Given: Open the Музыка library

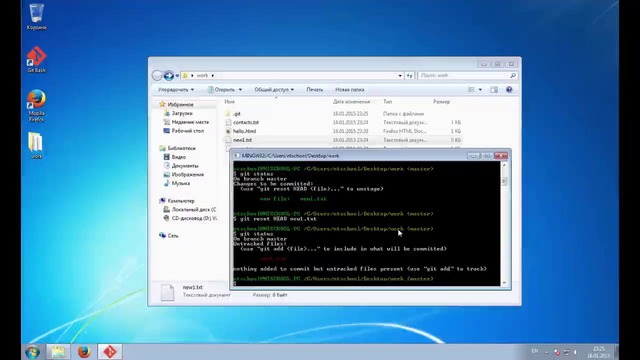Looking at the screenshot, I should click(180, 183).
